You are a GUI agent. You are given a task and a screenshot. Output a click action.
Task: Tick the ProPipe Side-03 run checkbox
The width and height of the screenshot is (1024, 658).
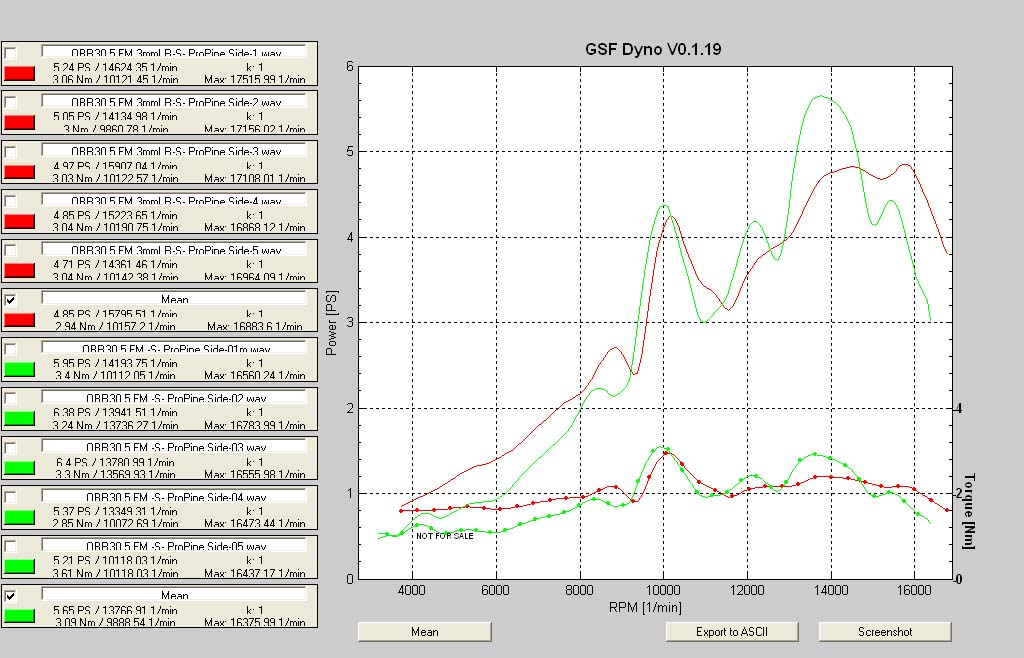tap(10, 448)
